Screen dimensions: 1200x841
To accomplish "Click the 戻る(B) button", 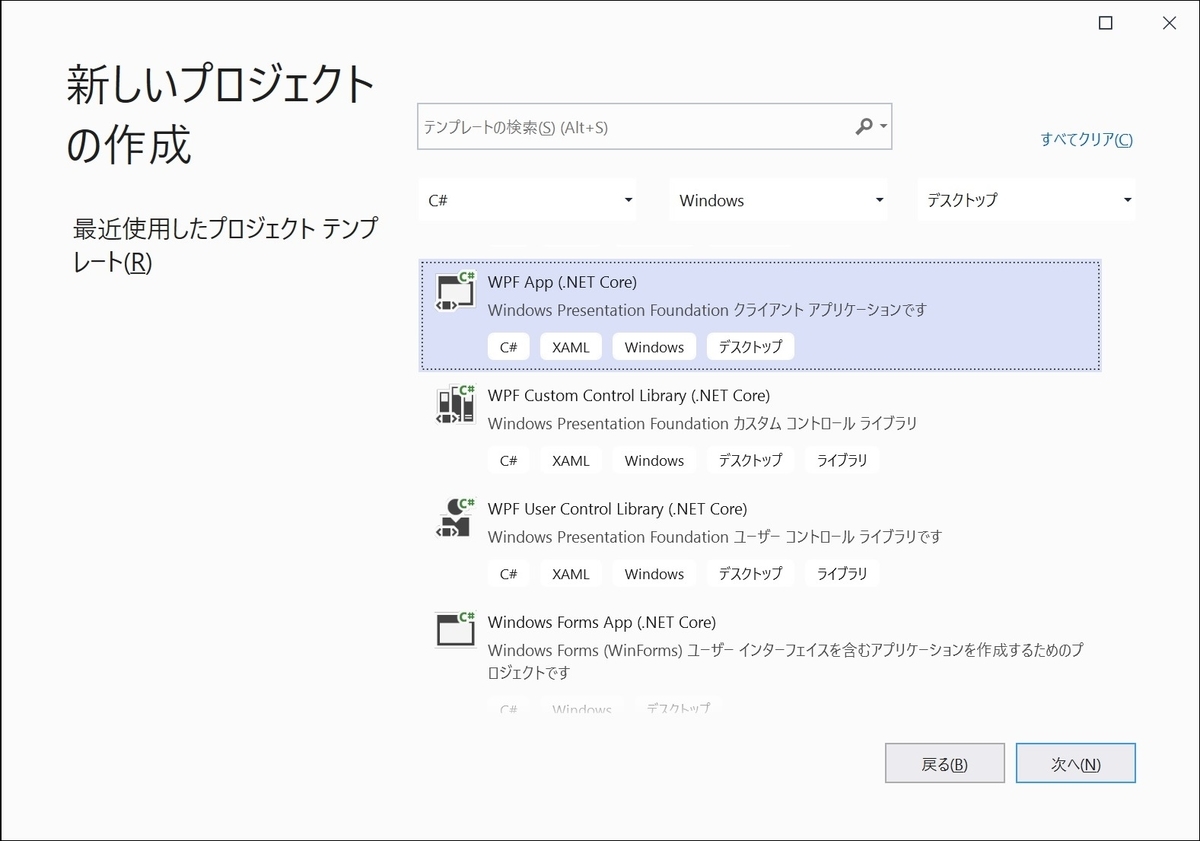I will click(944, 764).
